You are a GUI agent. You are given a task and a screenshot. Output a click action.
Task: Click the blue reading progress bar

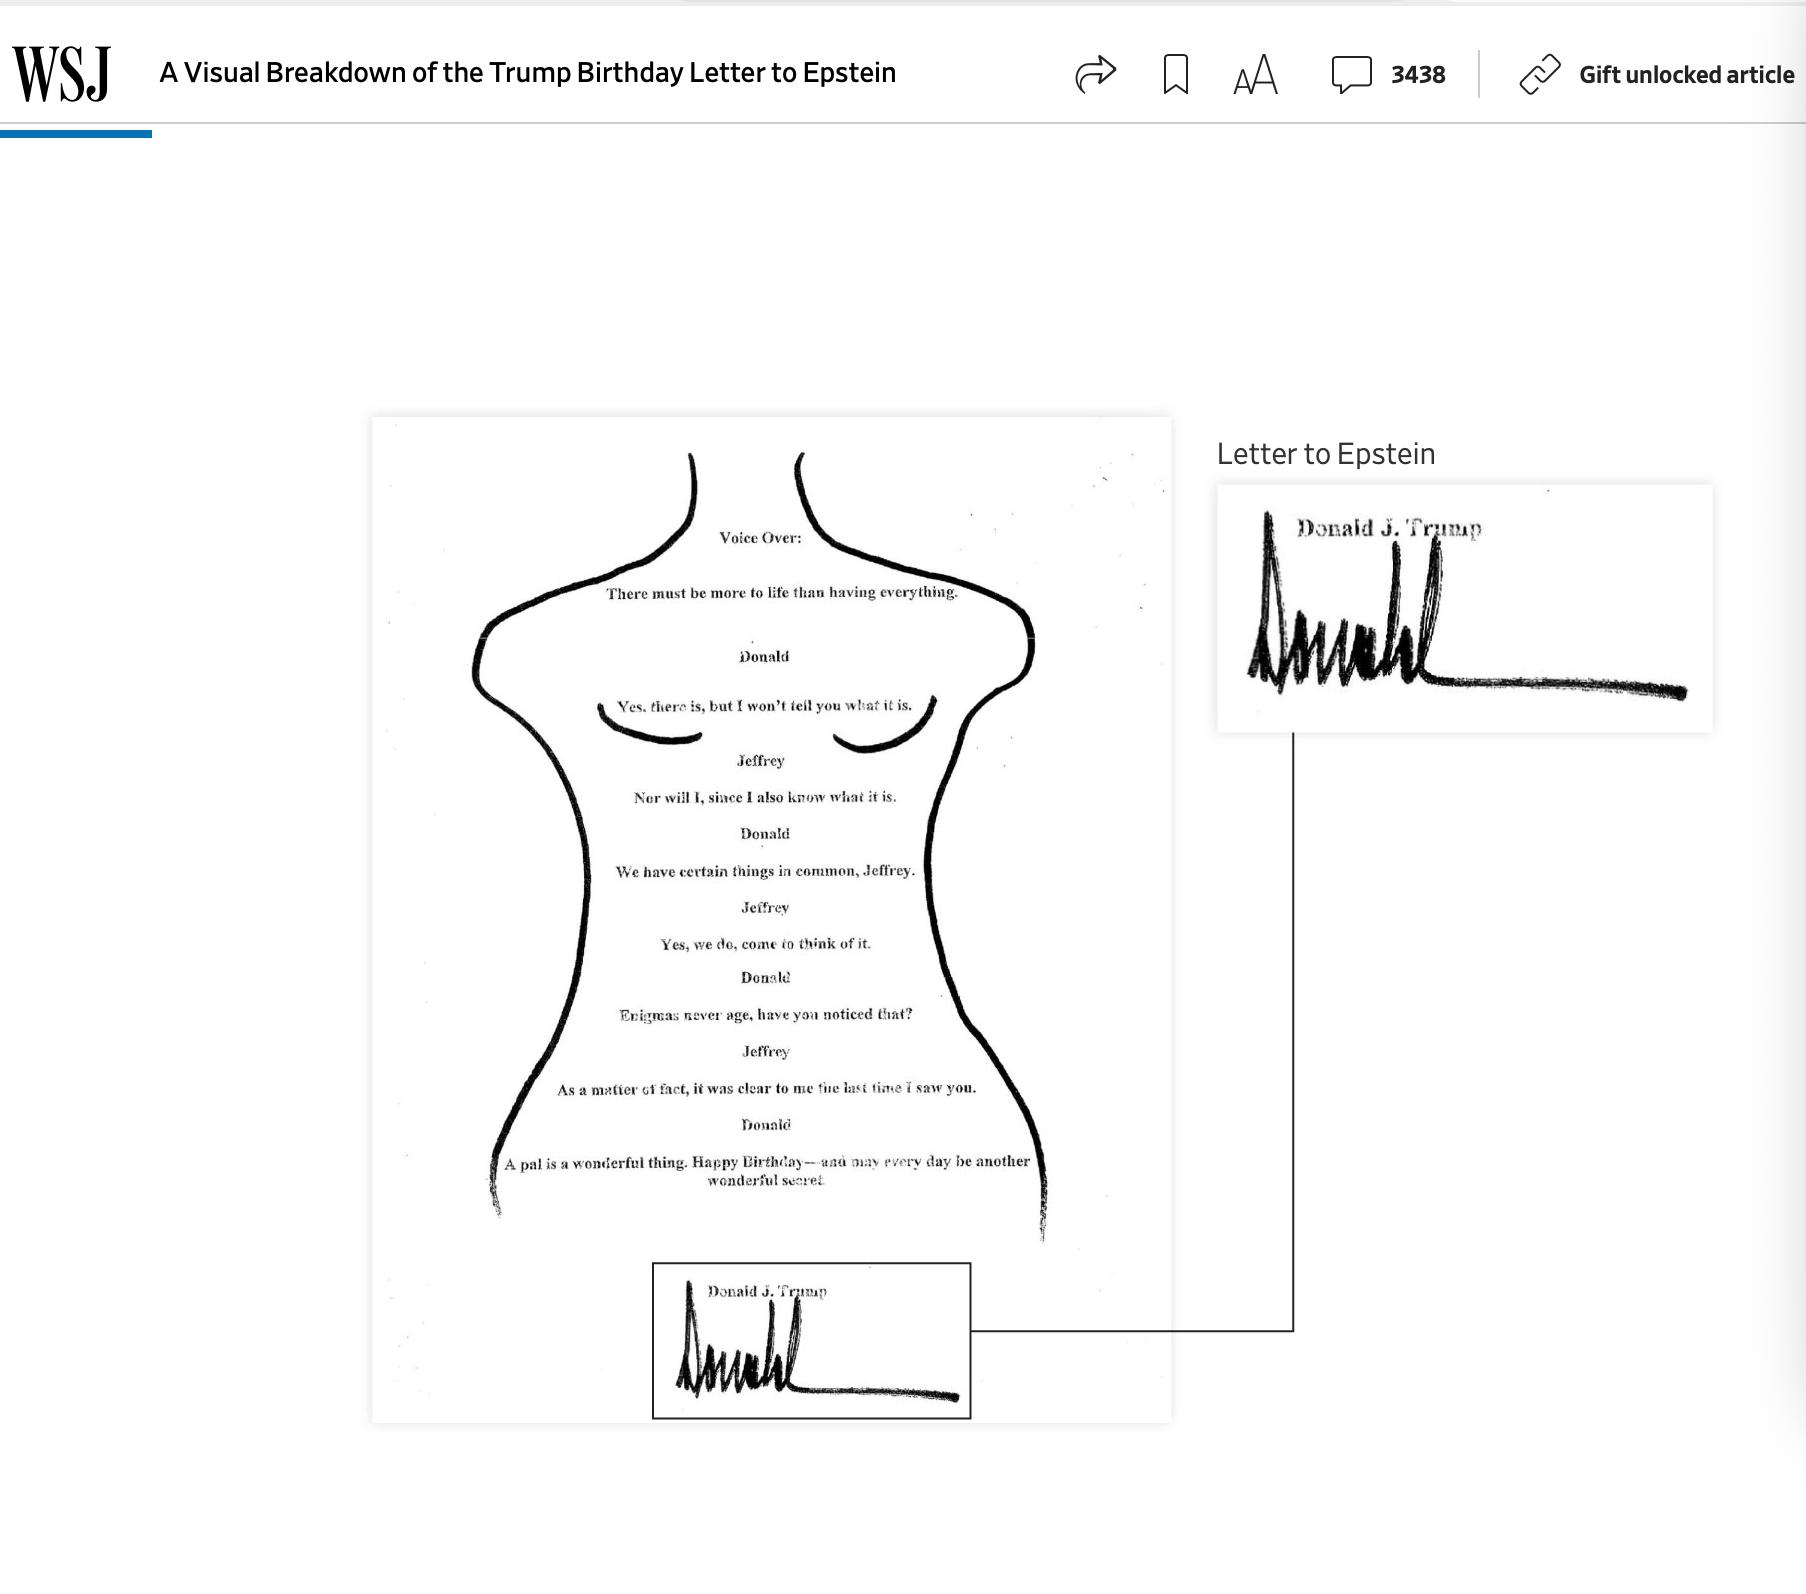(x=76, y=134)
